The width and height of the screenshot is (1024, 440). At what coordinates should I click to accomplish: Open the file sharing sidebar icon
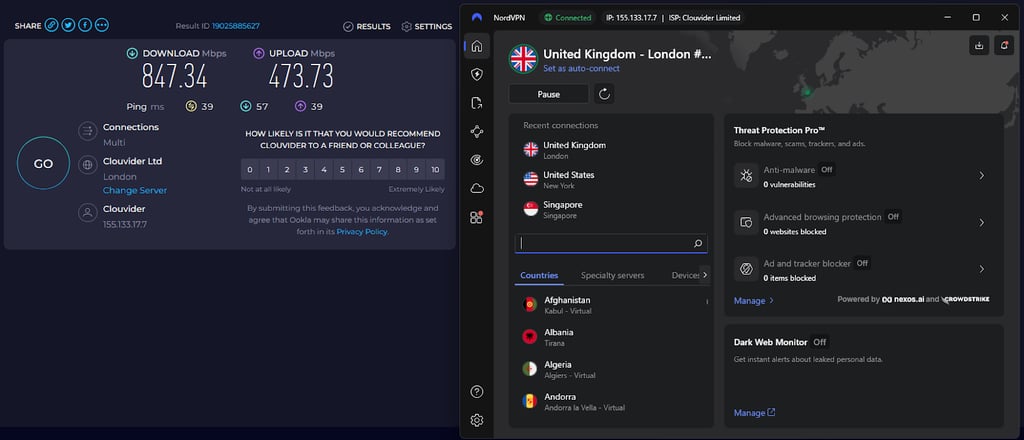[477, 103]
